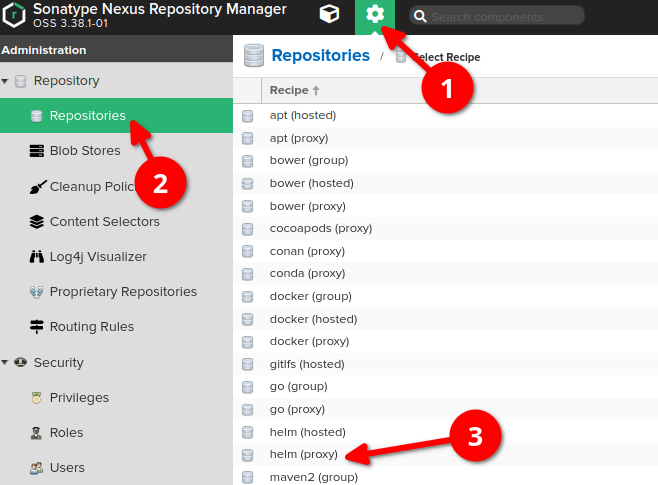Click the Privileges medal icon

pos(37,397)
